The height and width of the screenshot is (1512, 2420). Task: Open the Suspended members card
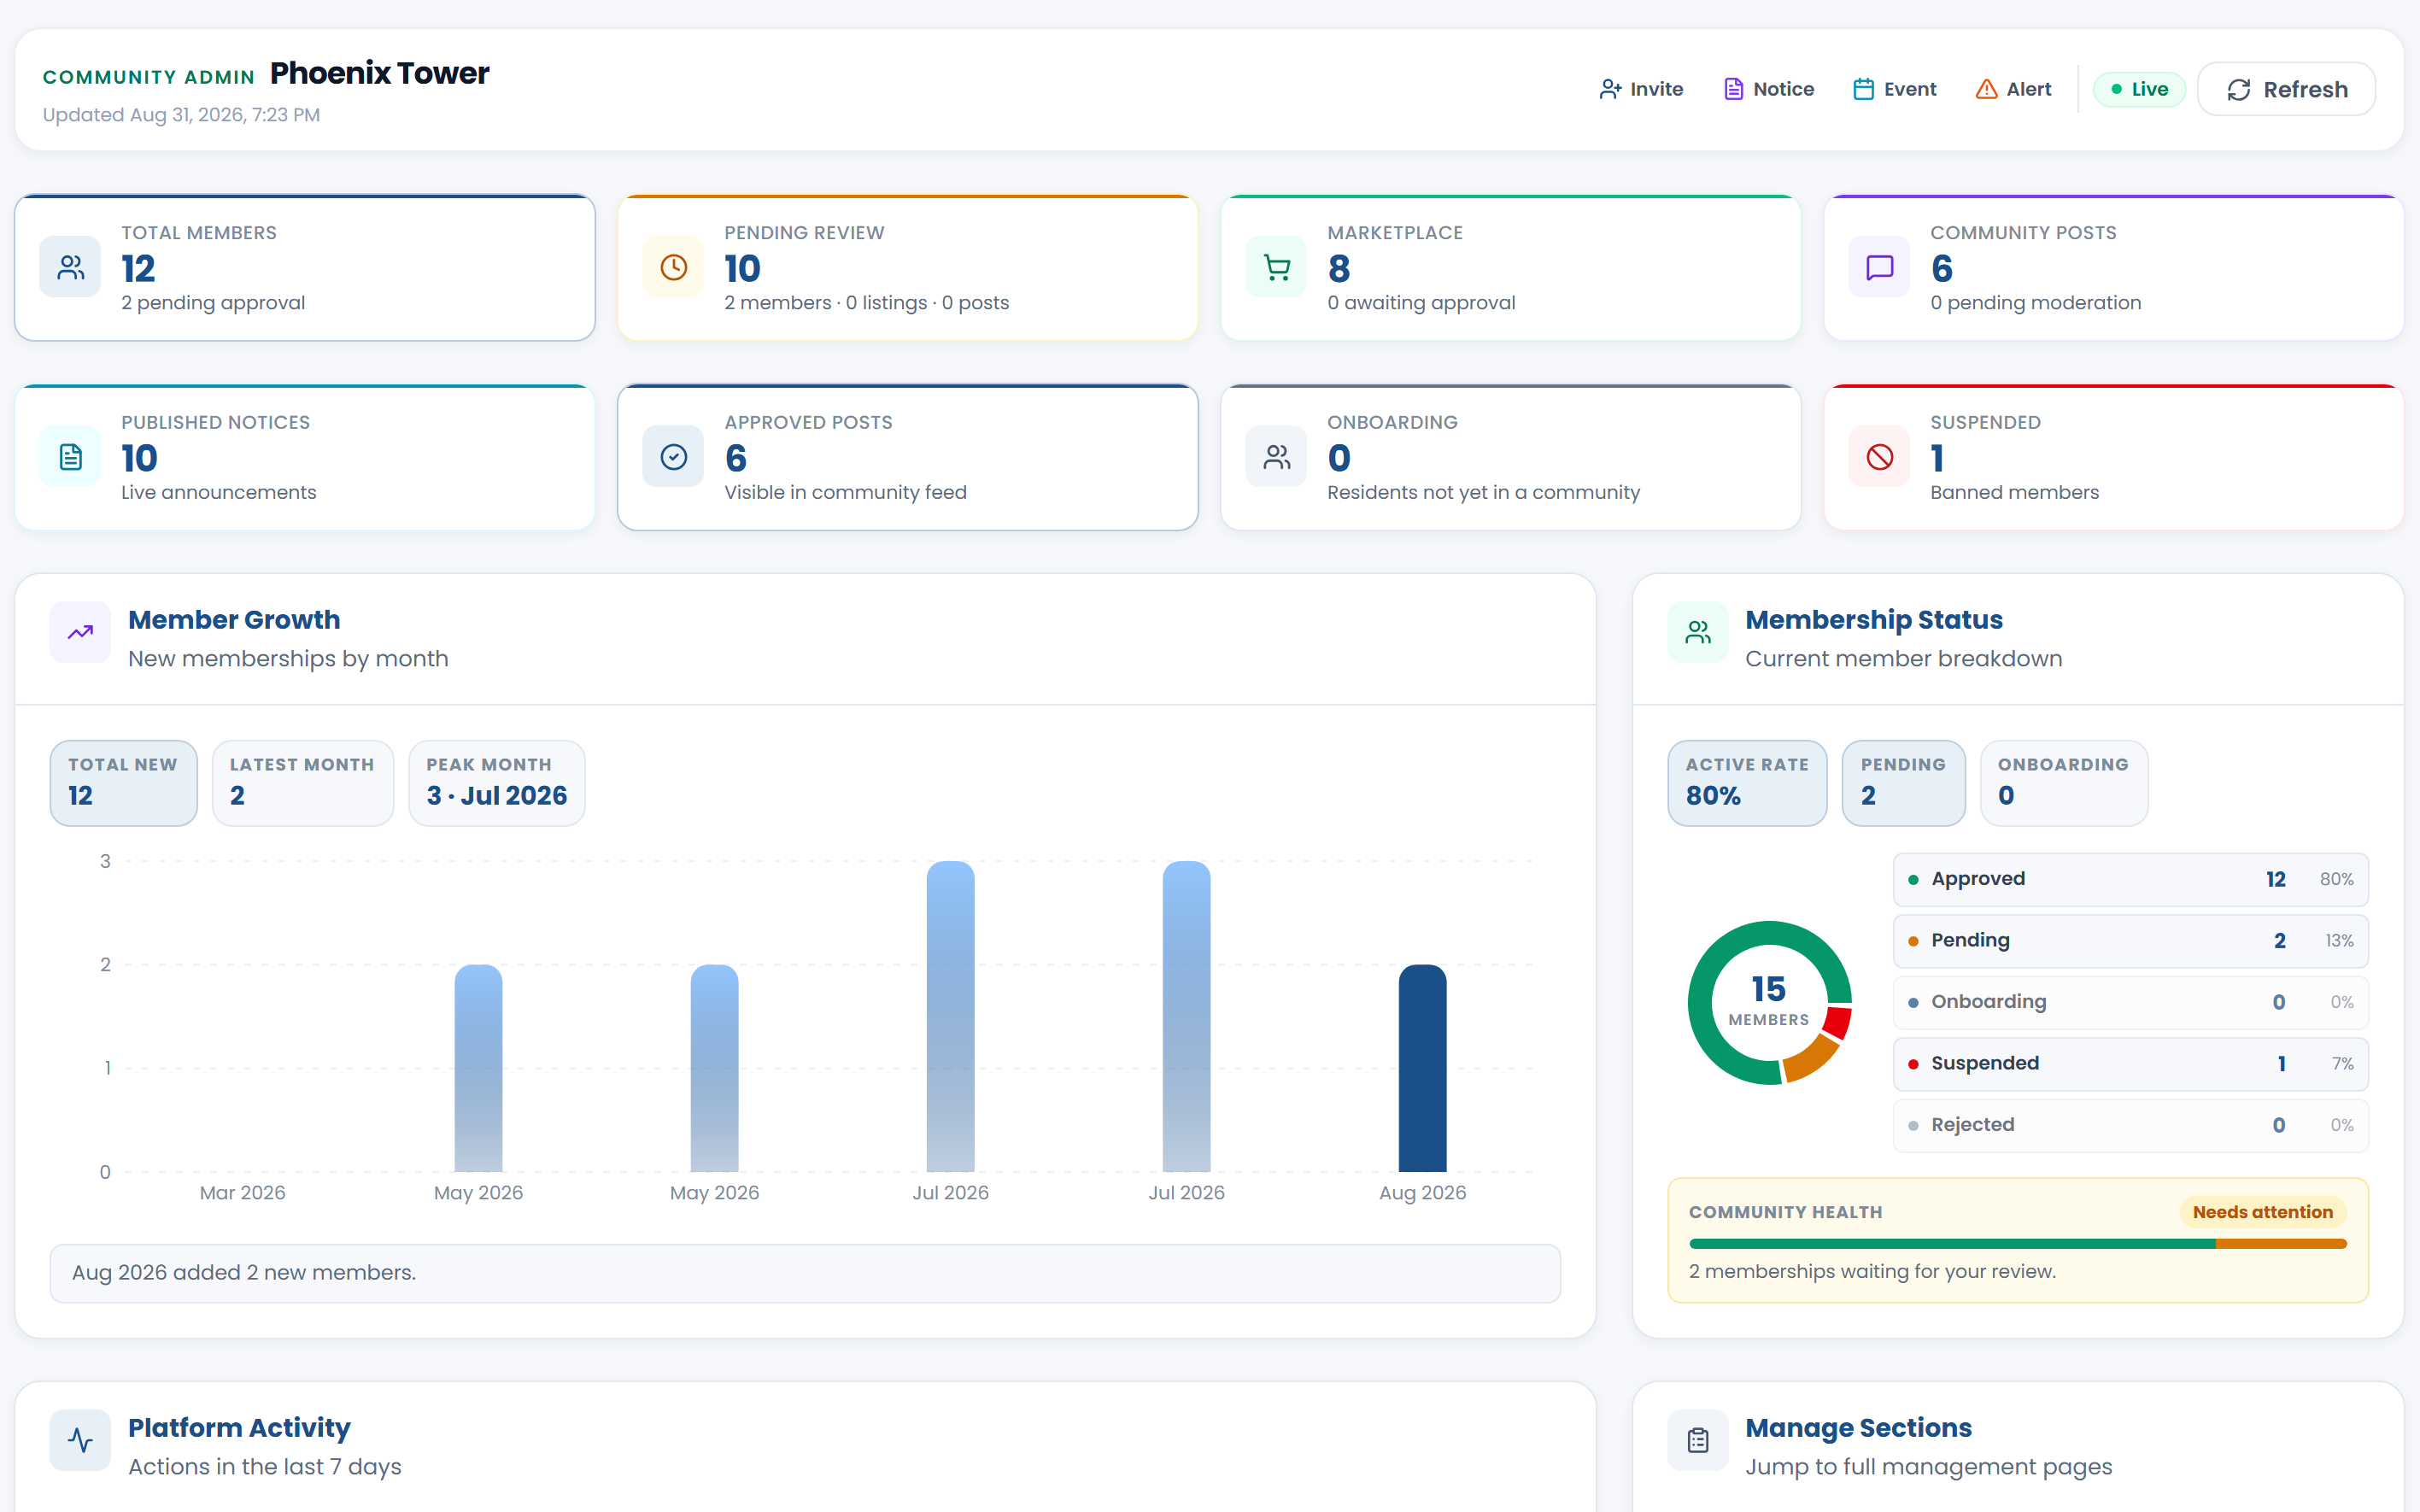point(2114,458)
